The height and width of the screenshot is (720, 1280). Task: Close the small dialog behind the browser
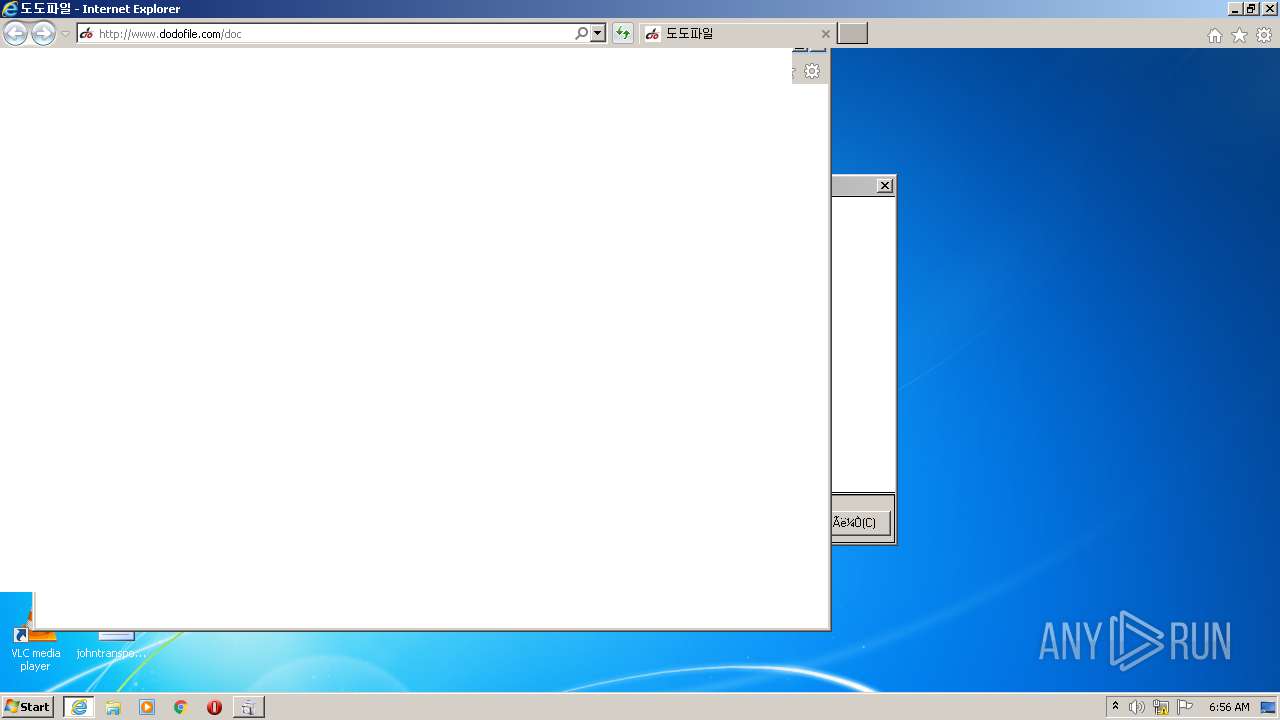tap(885, 186)
